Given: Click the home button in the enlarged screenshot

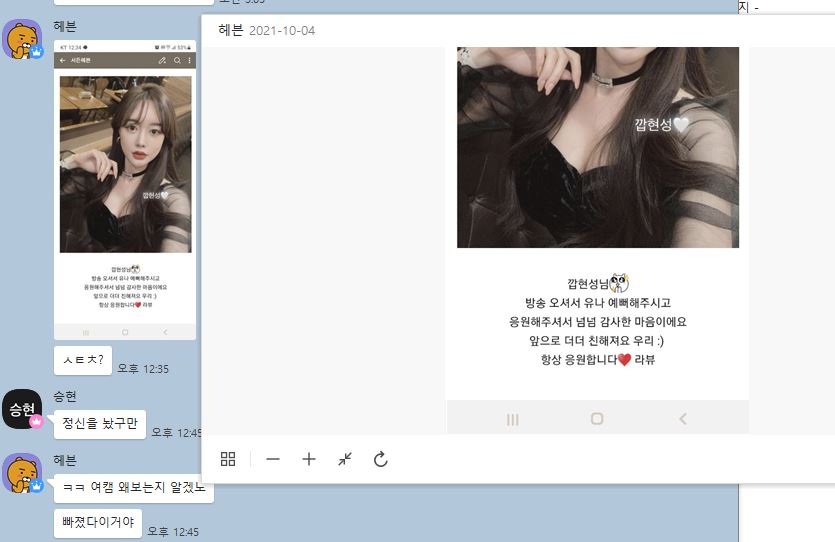Looking at the screenshot, I should pyautogui.click(x=597, y=419).
